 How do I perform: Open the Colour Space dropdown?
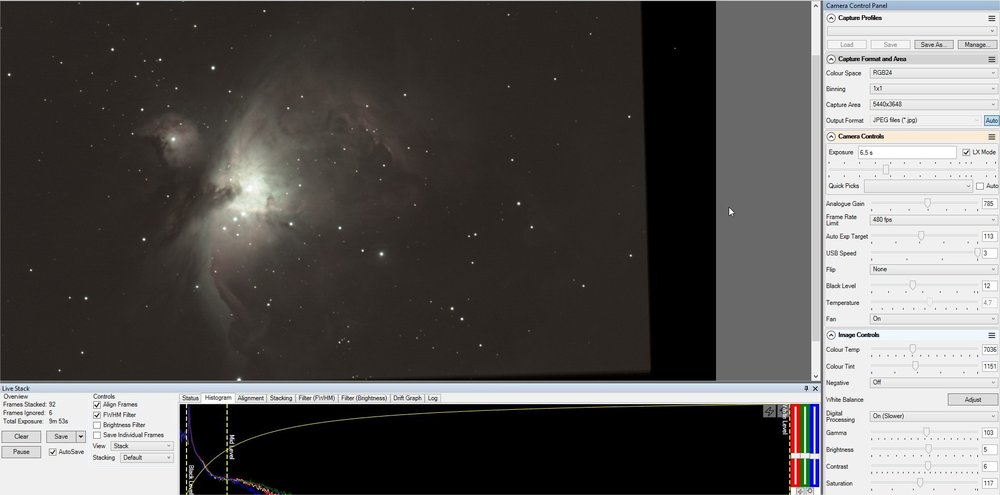(x=933, y=73)
